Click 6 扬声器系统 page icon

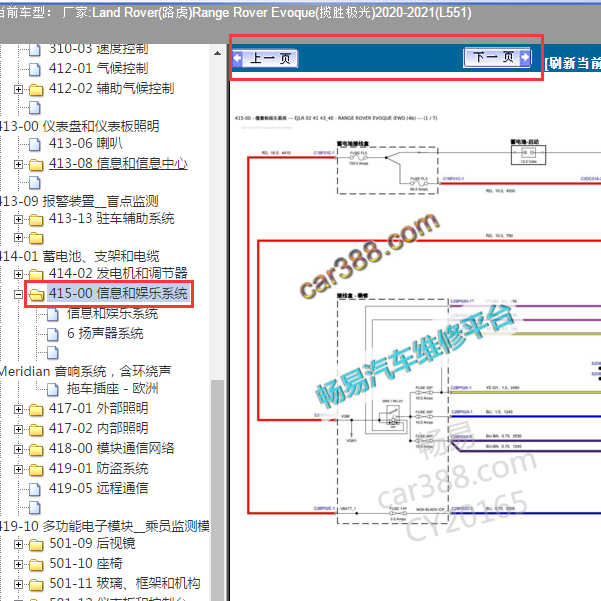click(x=53, y=334)
